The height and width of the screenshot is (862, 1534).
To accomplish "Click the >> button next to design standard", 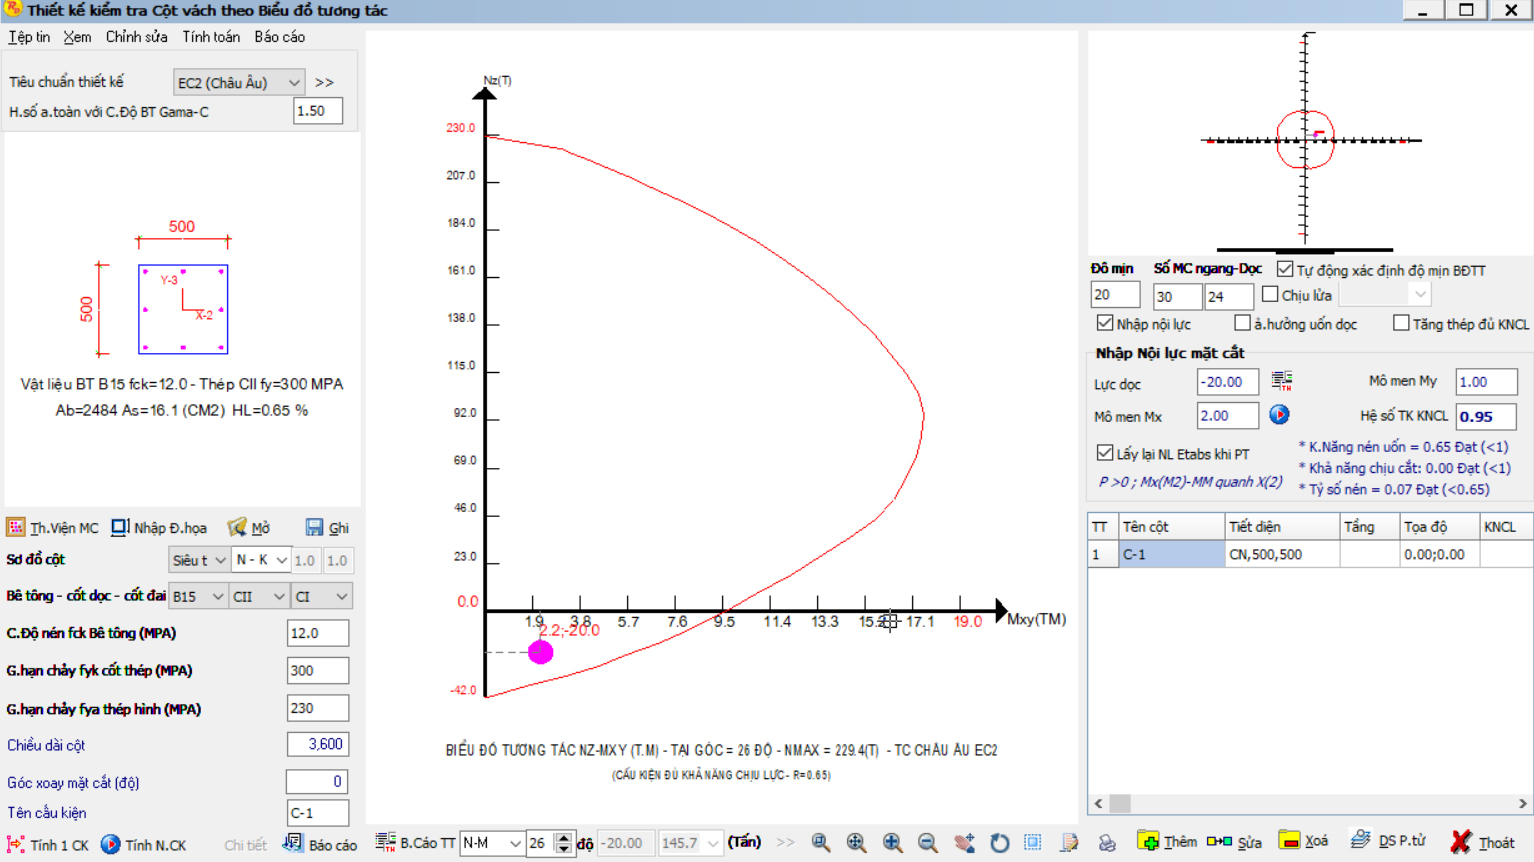I will [325, 82].
